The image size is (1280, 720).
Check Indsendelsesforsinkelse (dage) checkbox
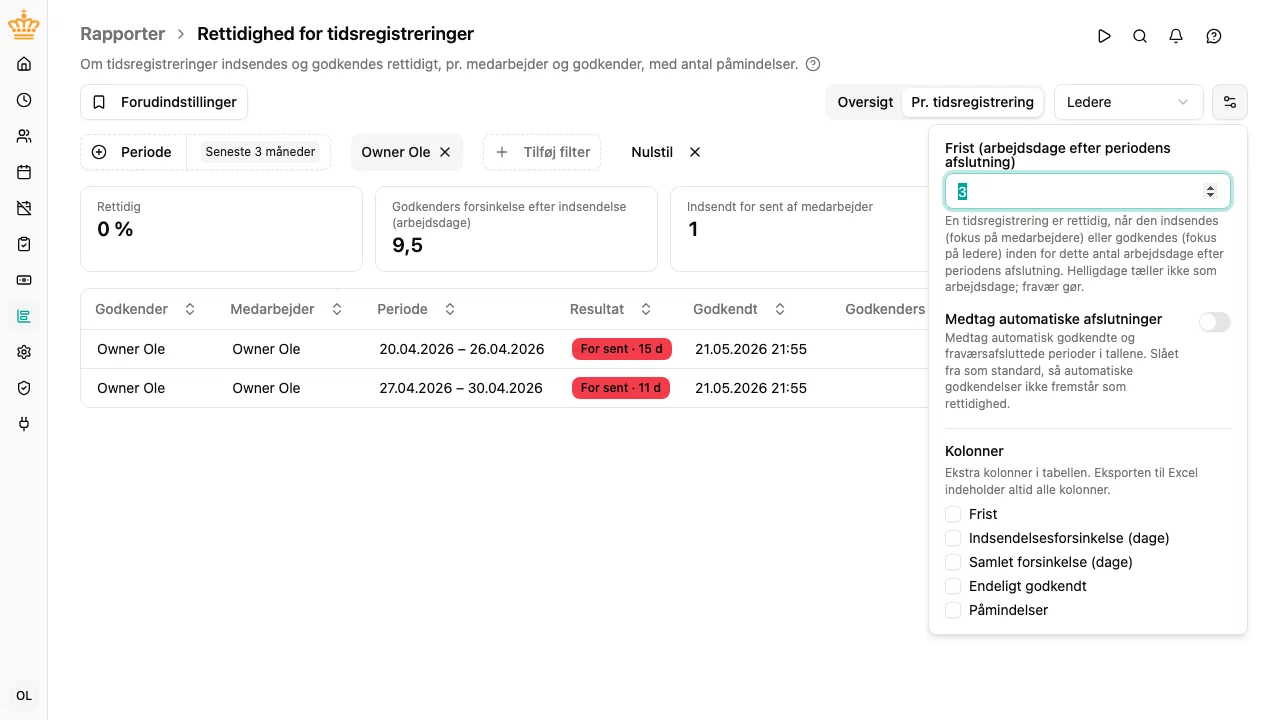click(953, 538)
